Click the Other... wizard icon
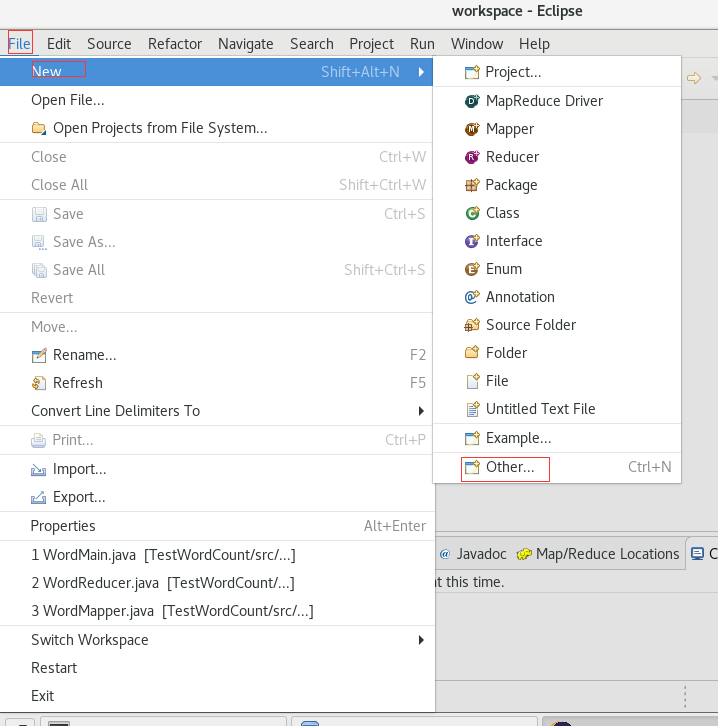 pos(472,467)
